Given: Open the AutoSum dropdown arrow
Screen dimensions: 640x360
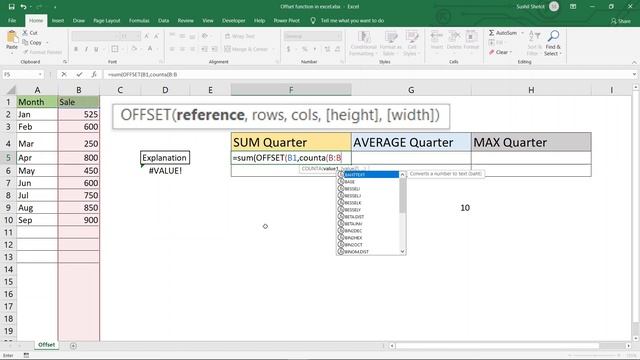Looking at the screenshot, I should pyautogui.click(x=522, y=33).
